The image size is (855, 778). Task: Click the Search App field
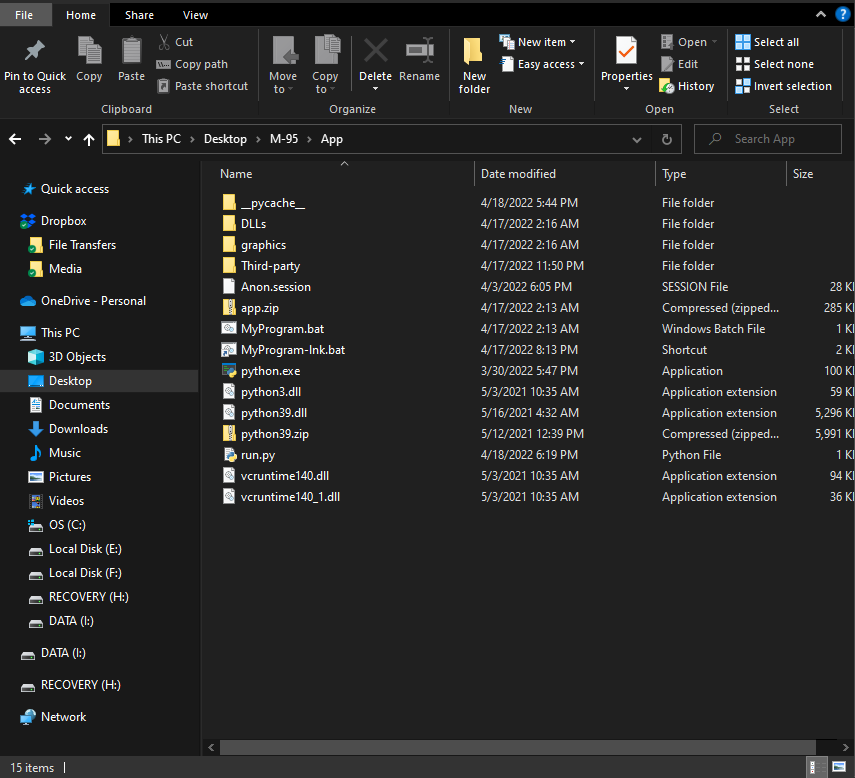pos(768,139)
